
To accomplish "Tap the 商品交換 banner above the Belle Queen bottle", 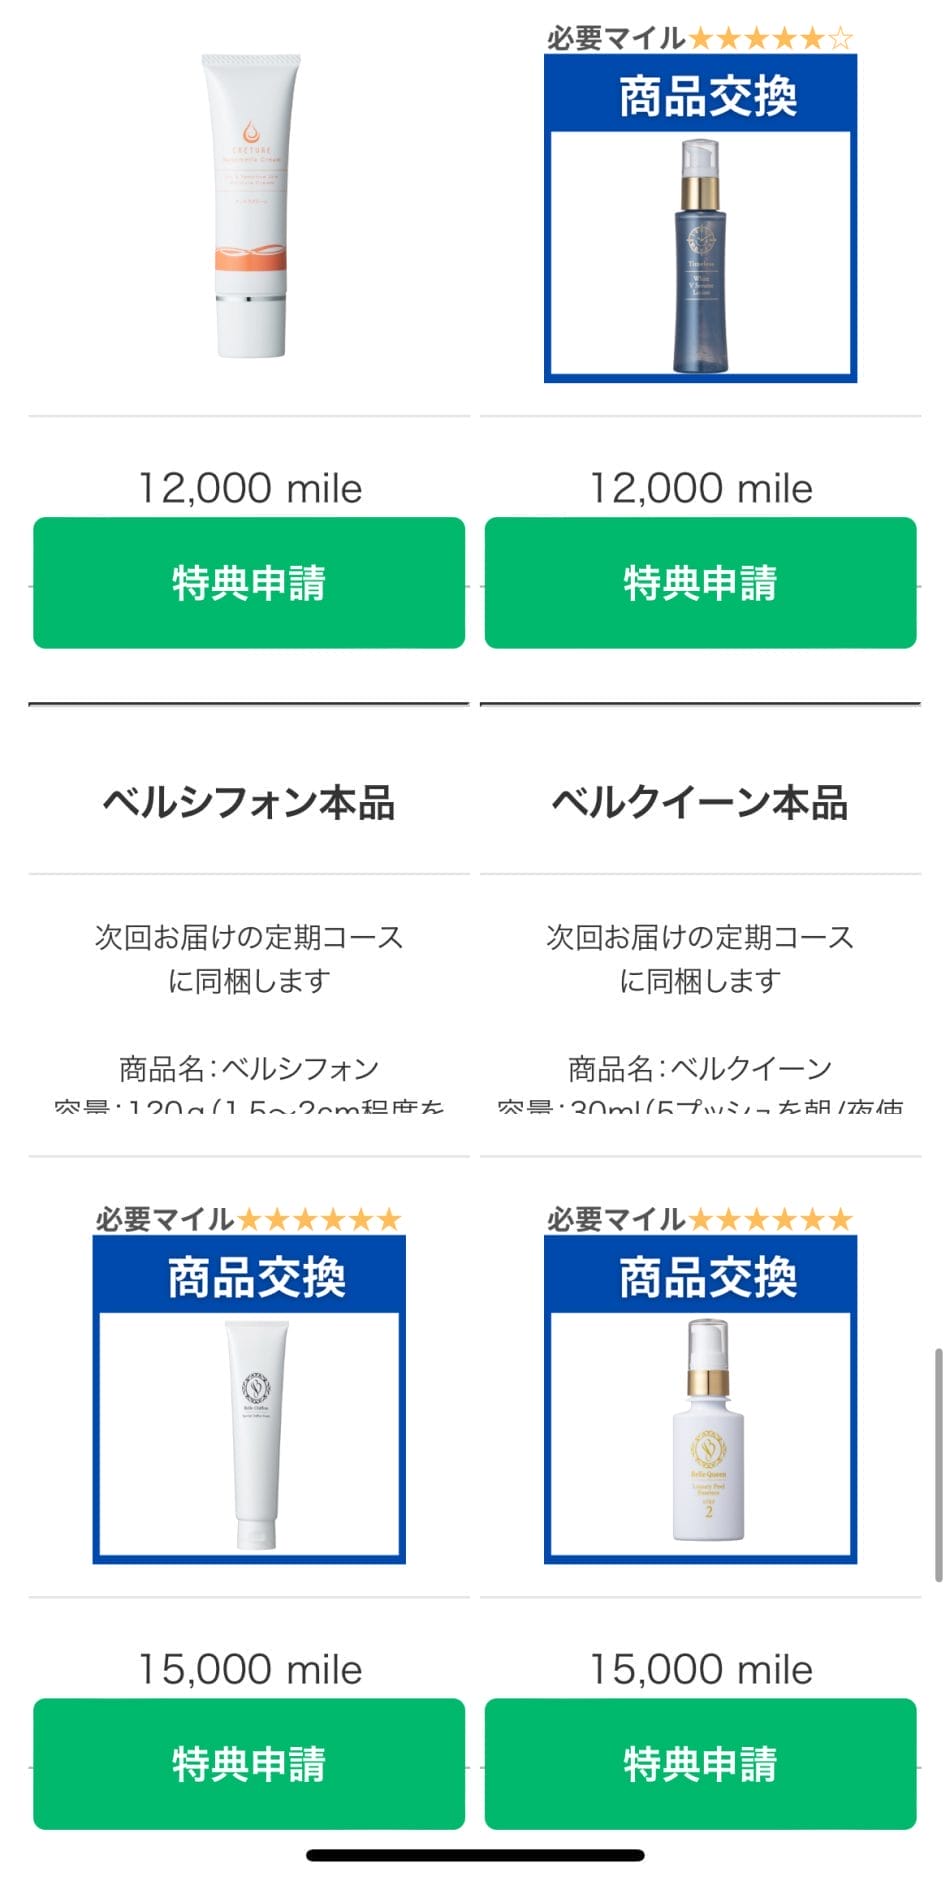I will click(707, 1278).
